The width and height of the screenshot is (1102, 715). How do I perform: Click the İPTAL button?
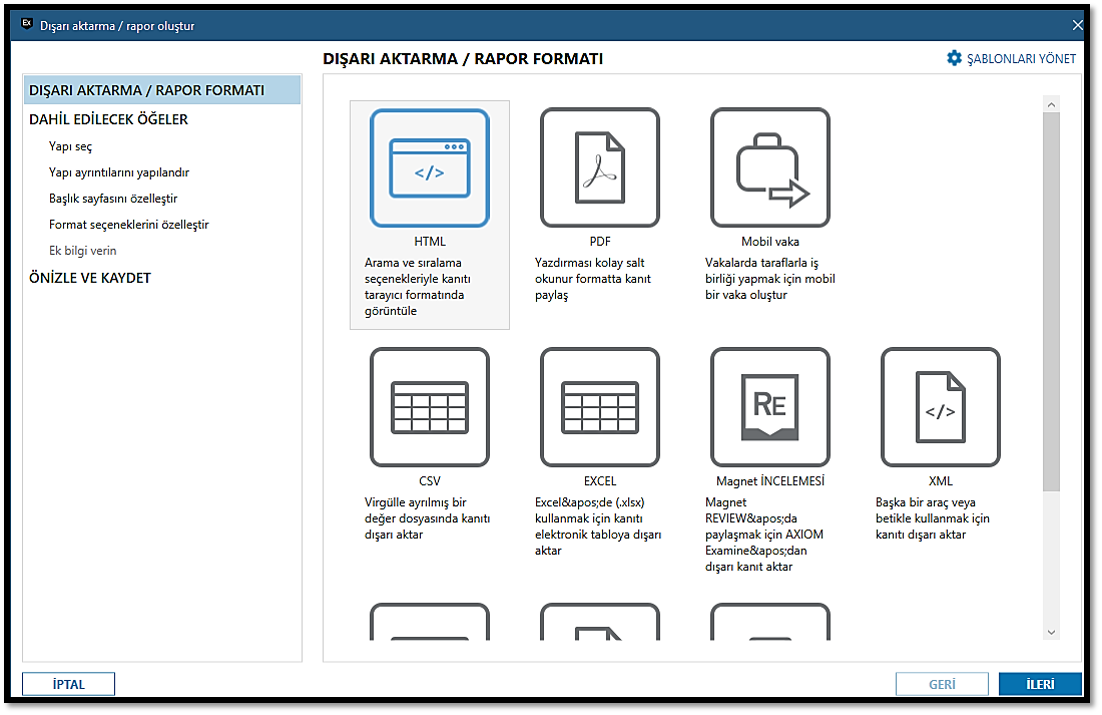tap(68, 684)
